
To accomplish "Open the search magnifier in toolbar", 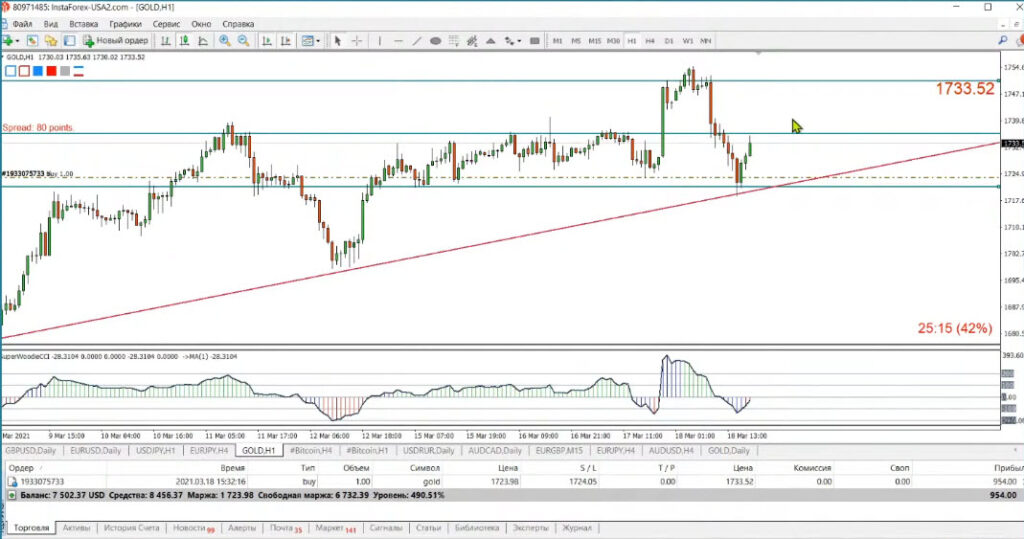I will [1002, 41].
